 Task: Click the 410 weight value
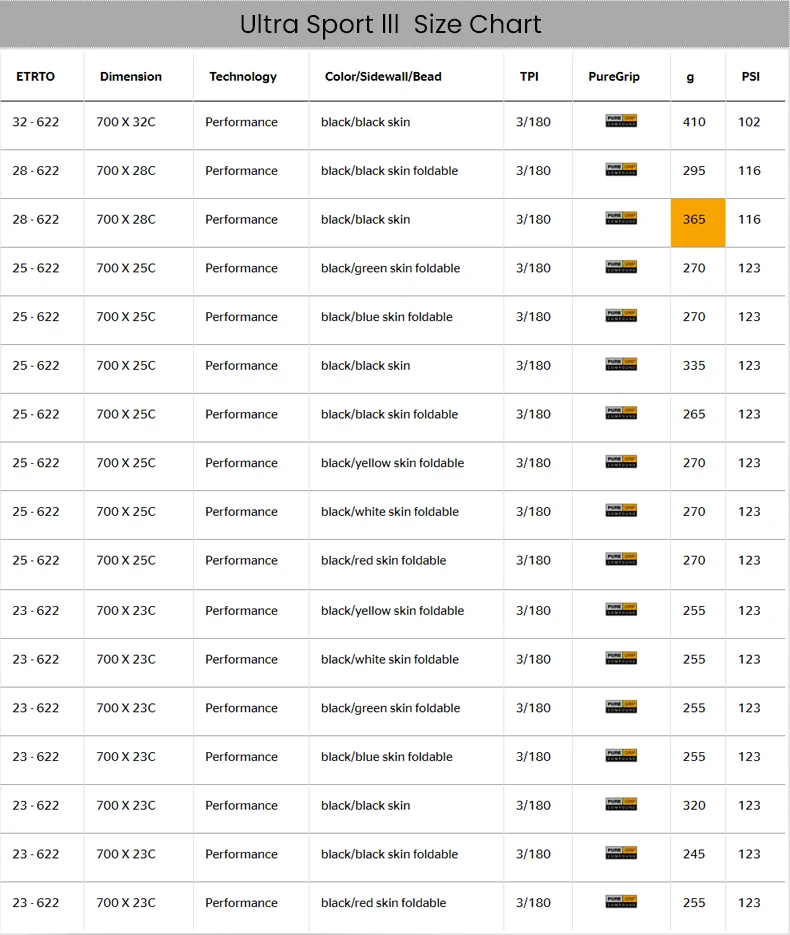pos(694,122)
